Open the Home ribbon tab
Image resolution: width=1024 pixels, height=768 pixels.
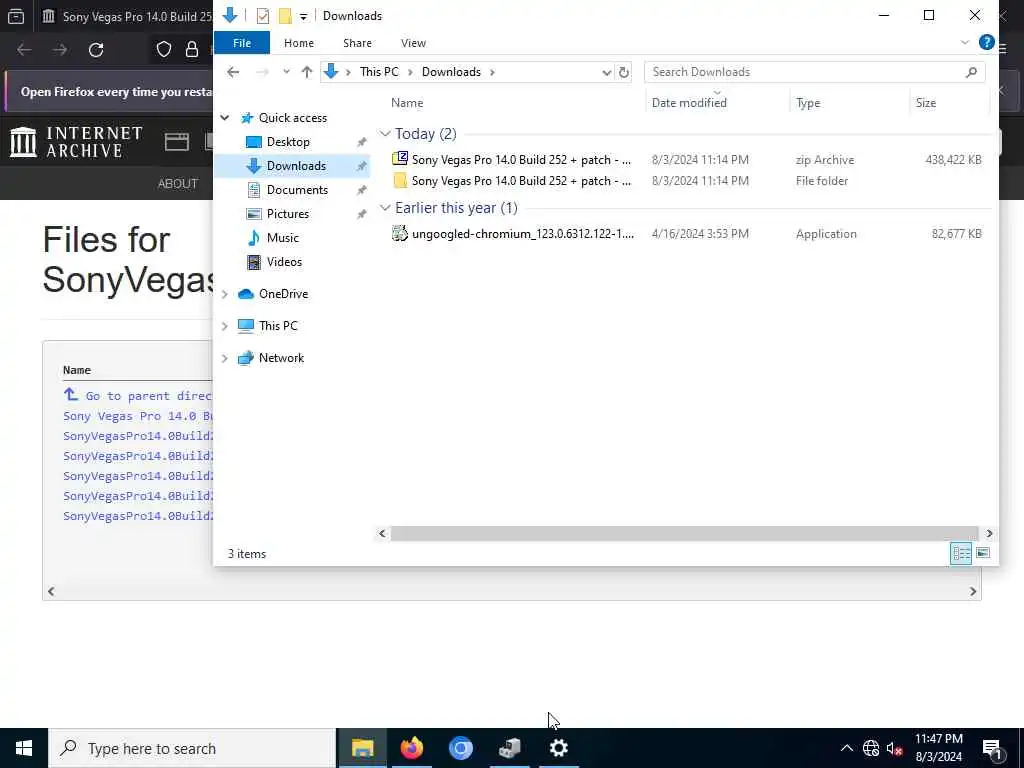coord(299,43)
